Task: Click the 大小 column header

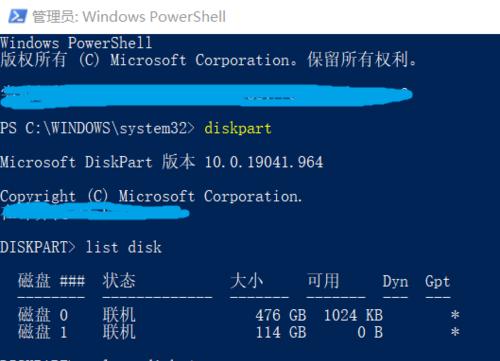Action: click(x=247, y=280)
